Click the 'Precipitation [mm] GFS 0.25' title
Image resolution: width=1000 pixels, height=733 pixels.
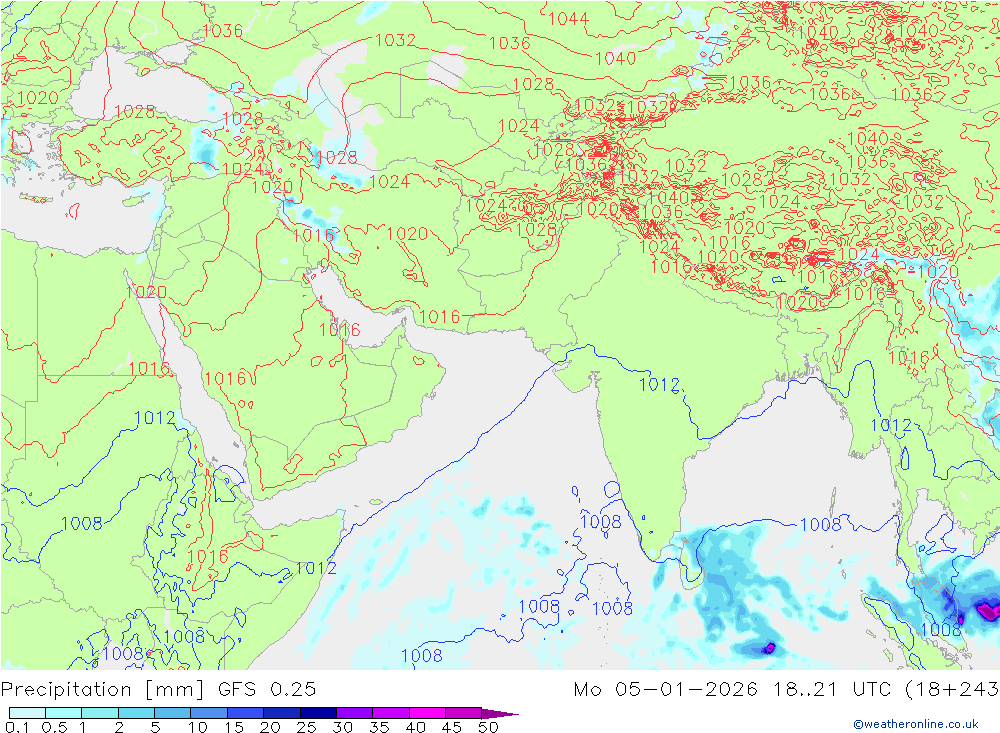tap(158, 690)
